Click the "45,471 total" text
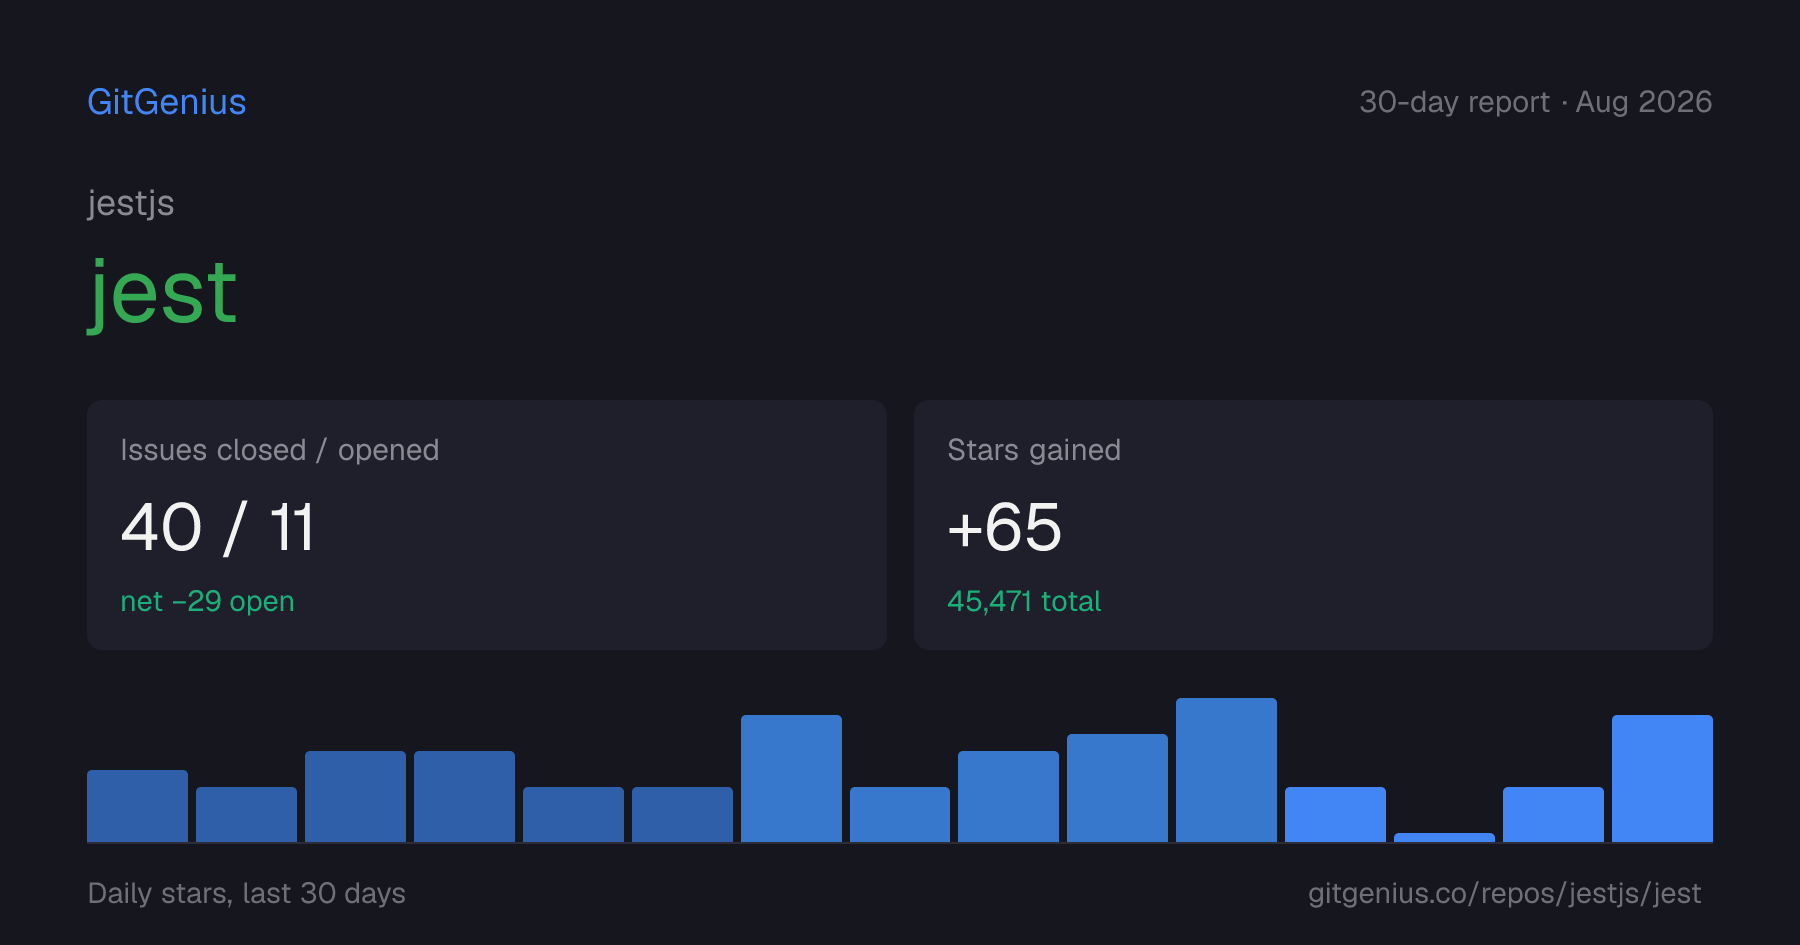 (x=1024, y=601)
